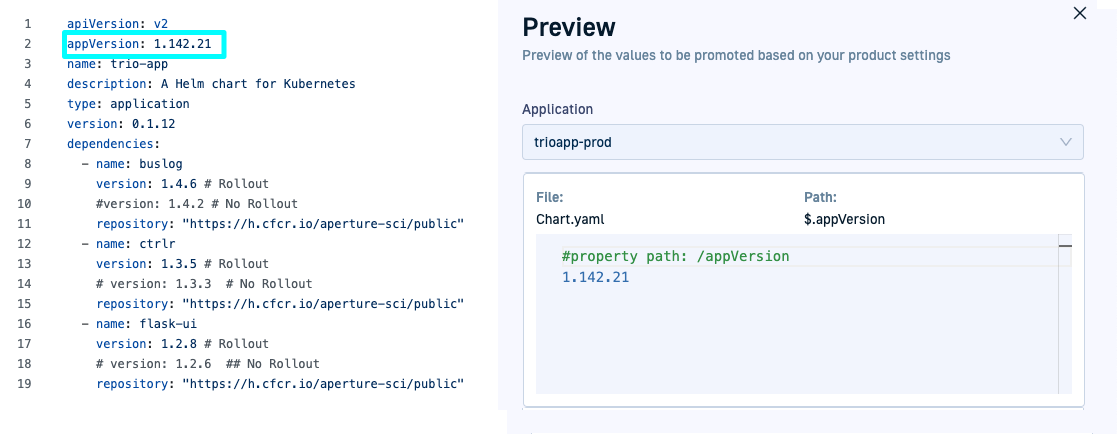Click the scrollbar marker in preview code box
The height and width of the screenshot is (434, 1117).
[1065, 245]
